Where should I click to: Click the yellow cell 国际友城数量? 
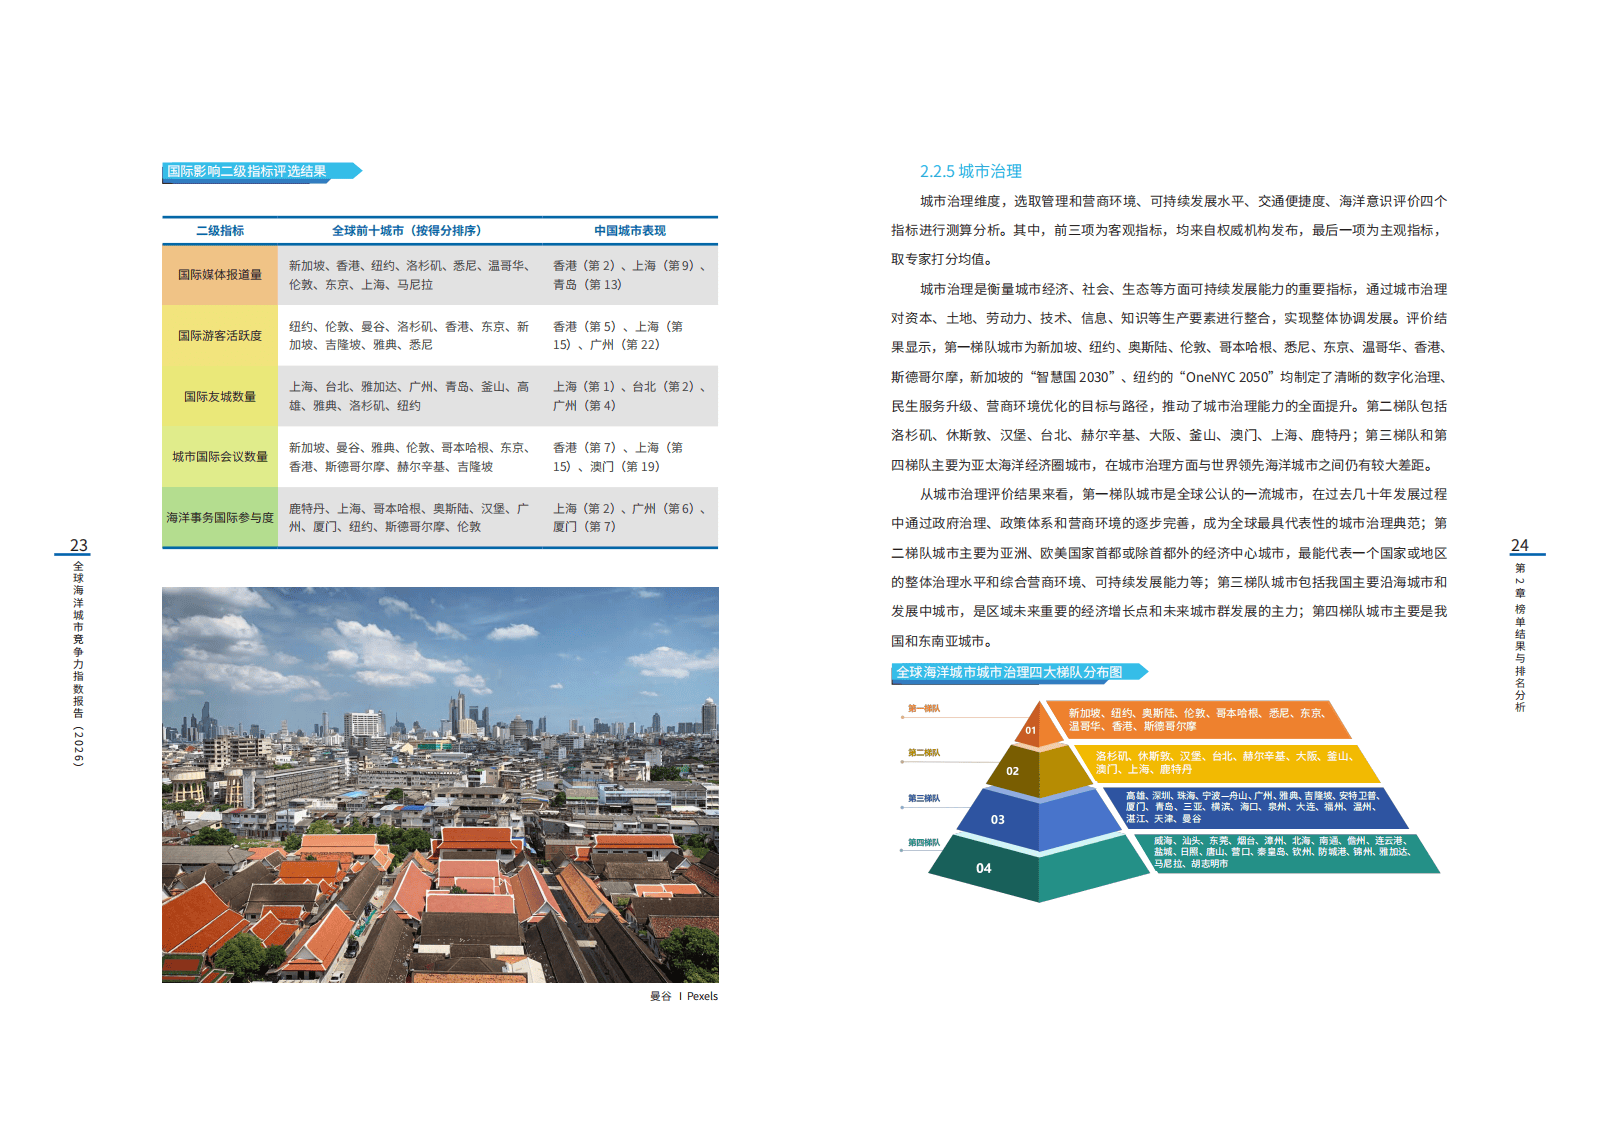(x=220, y=397)
